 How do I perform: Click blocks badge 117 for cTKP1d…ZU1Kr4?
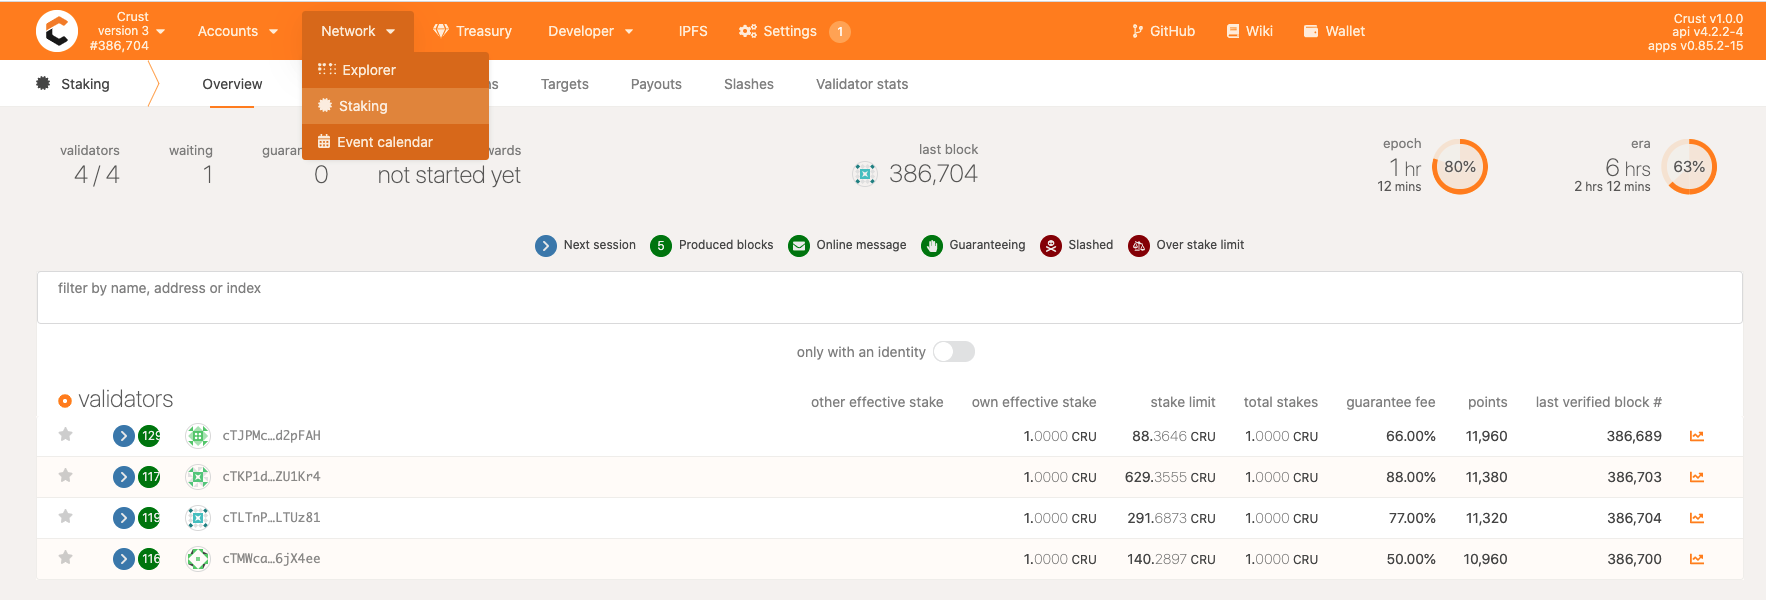pyautogui.click(x=149, y=477)
